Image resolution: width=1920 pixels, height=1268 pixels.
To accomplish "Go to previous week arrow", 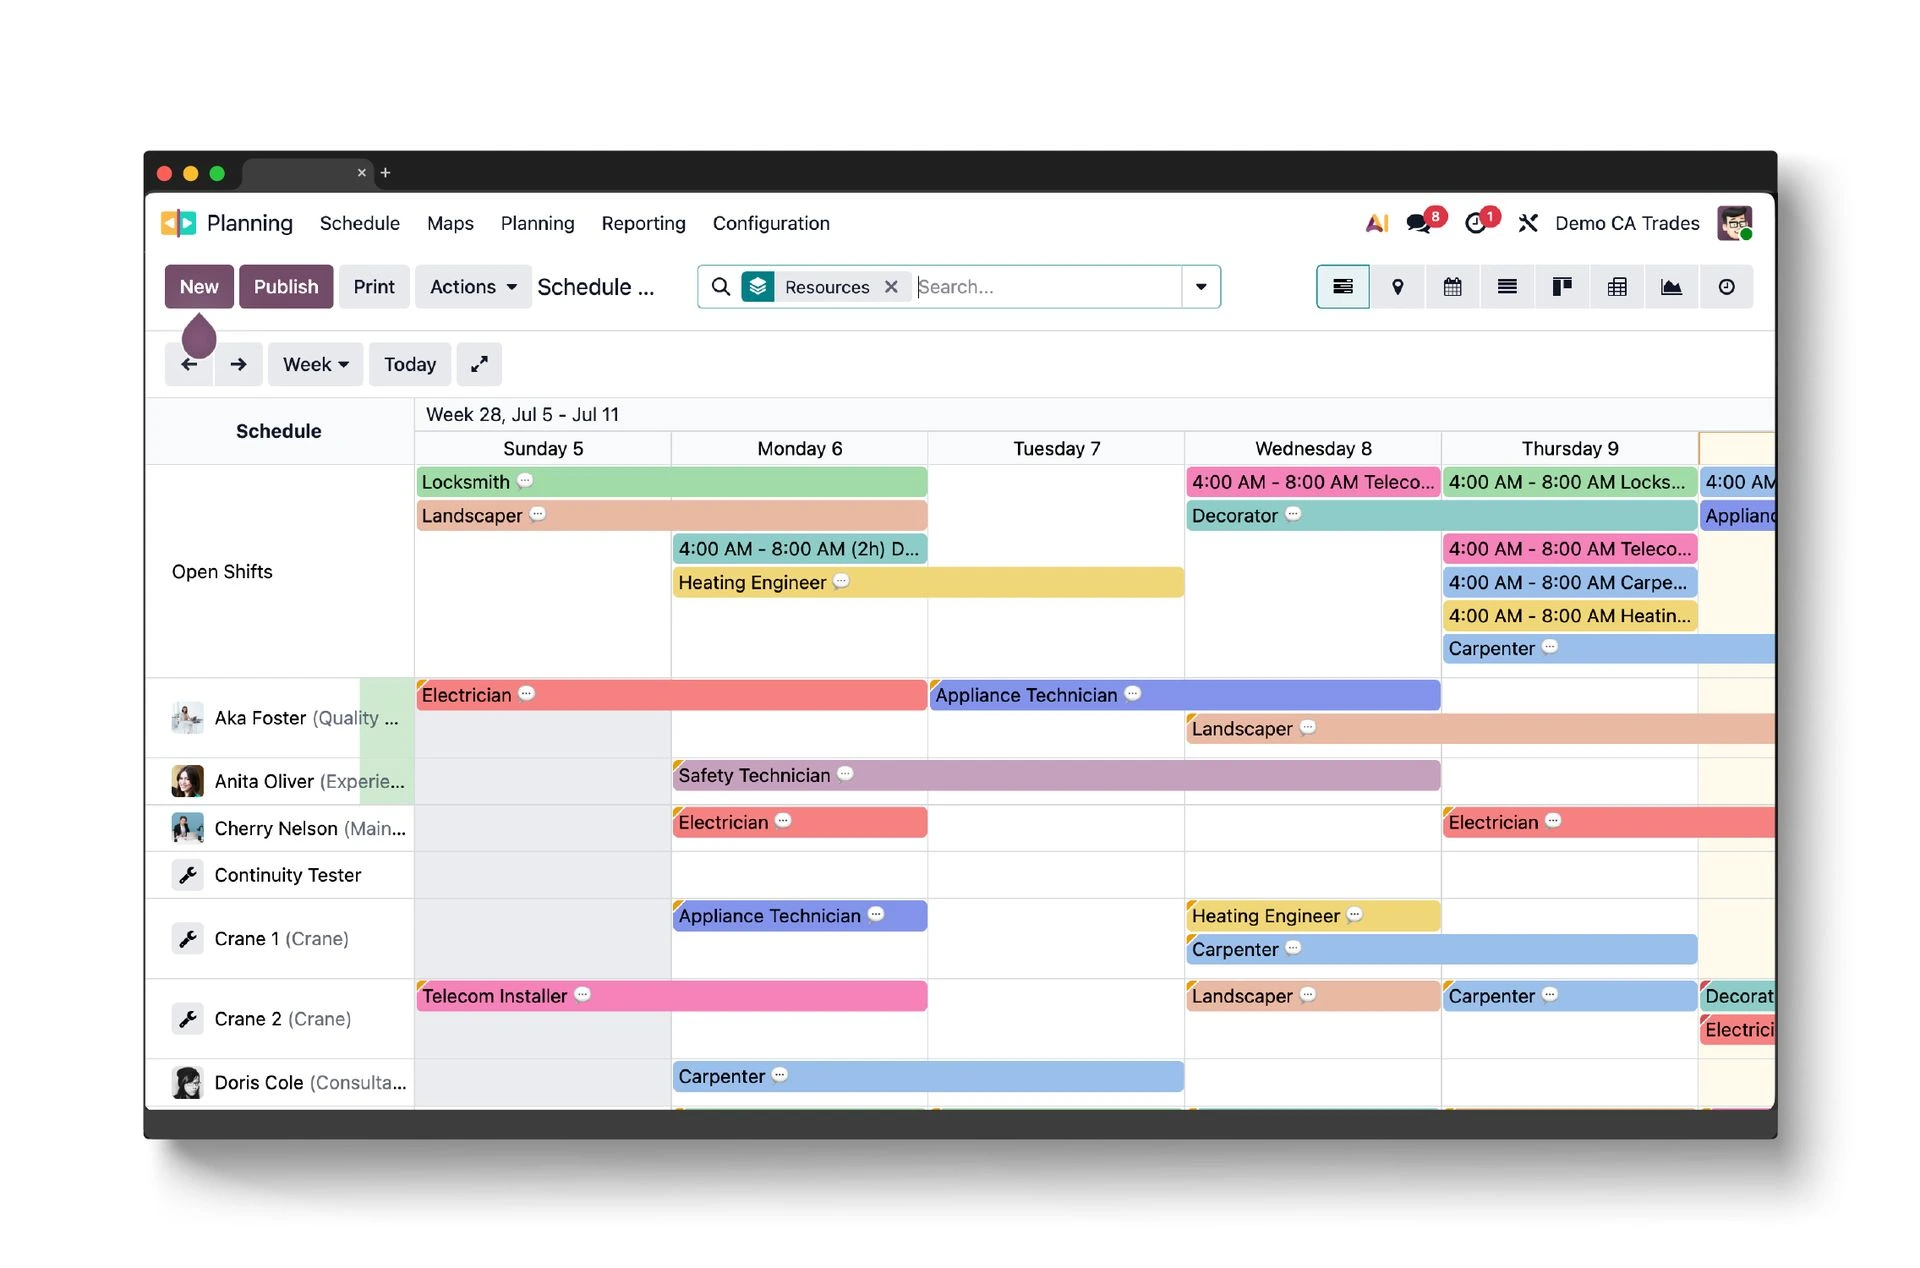I will click(189, 364).
